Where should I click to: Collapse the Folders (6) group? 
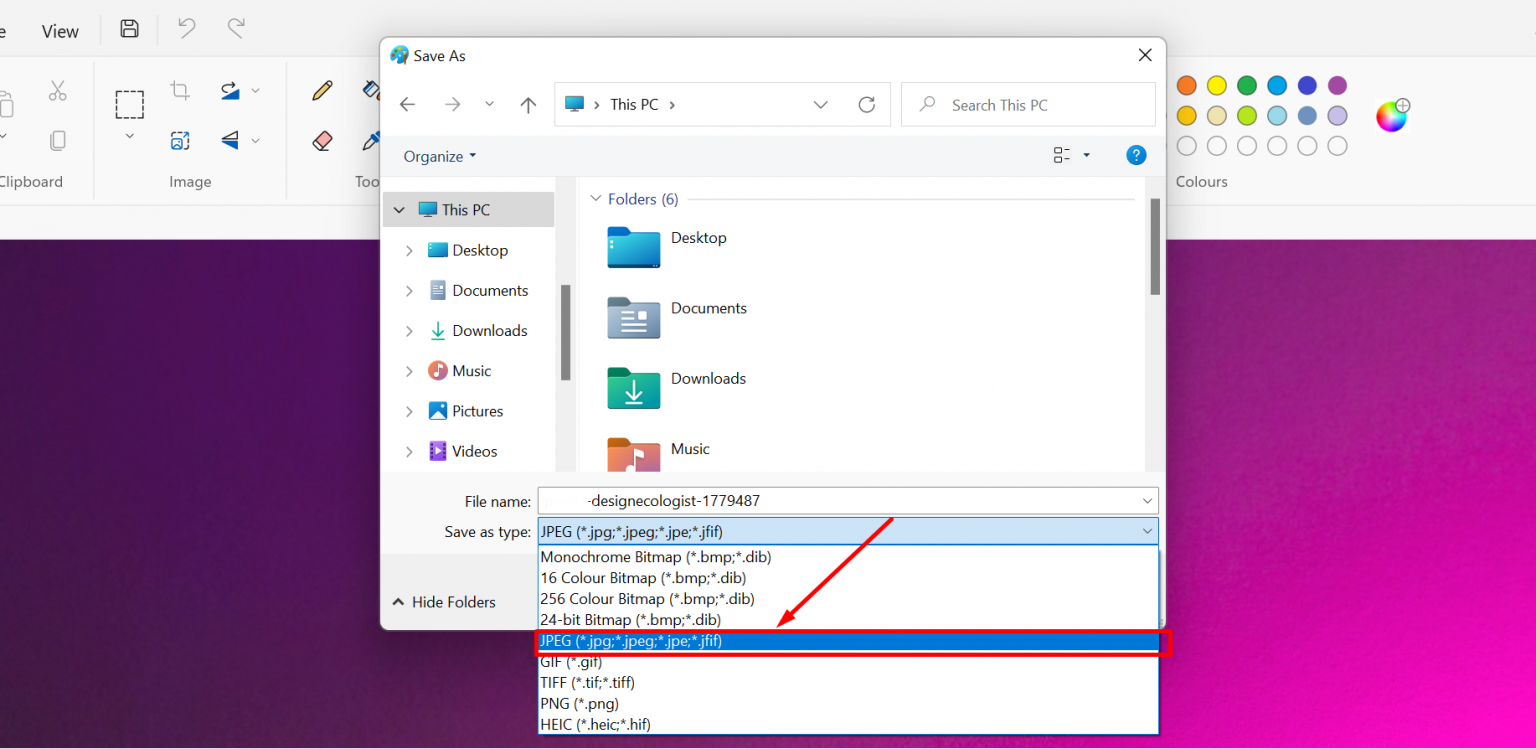tap(596, 199)
